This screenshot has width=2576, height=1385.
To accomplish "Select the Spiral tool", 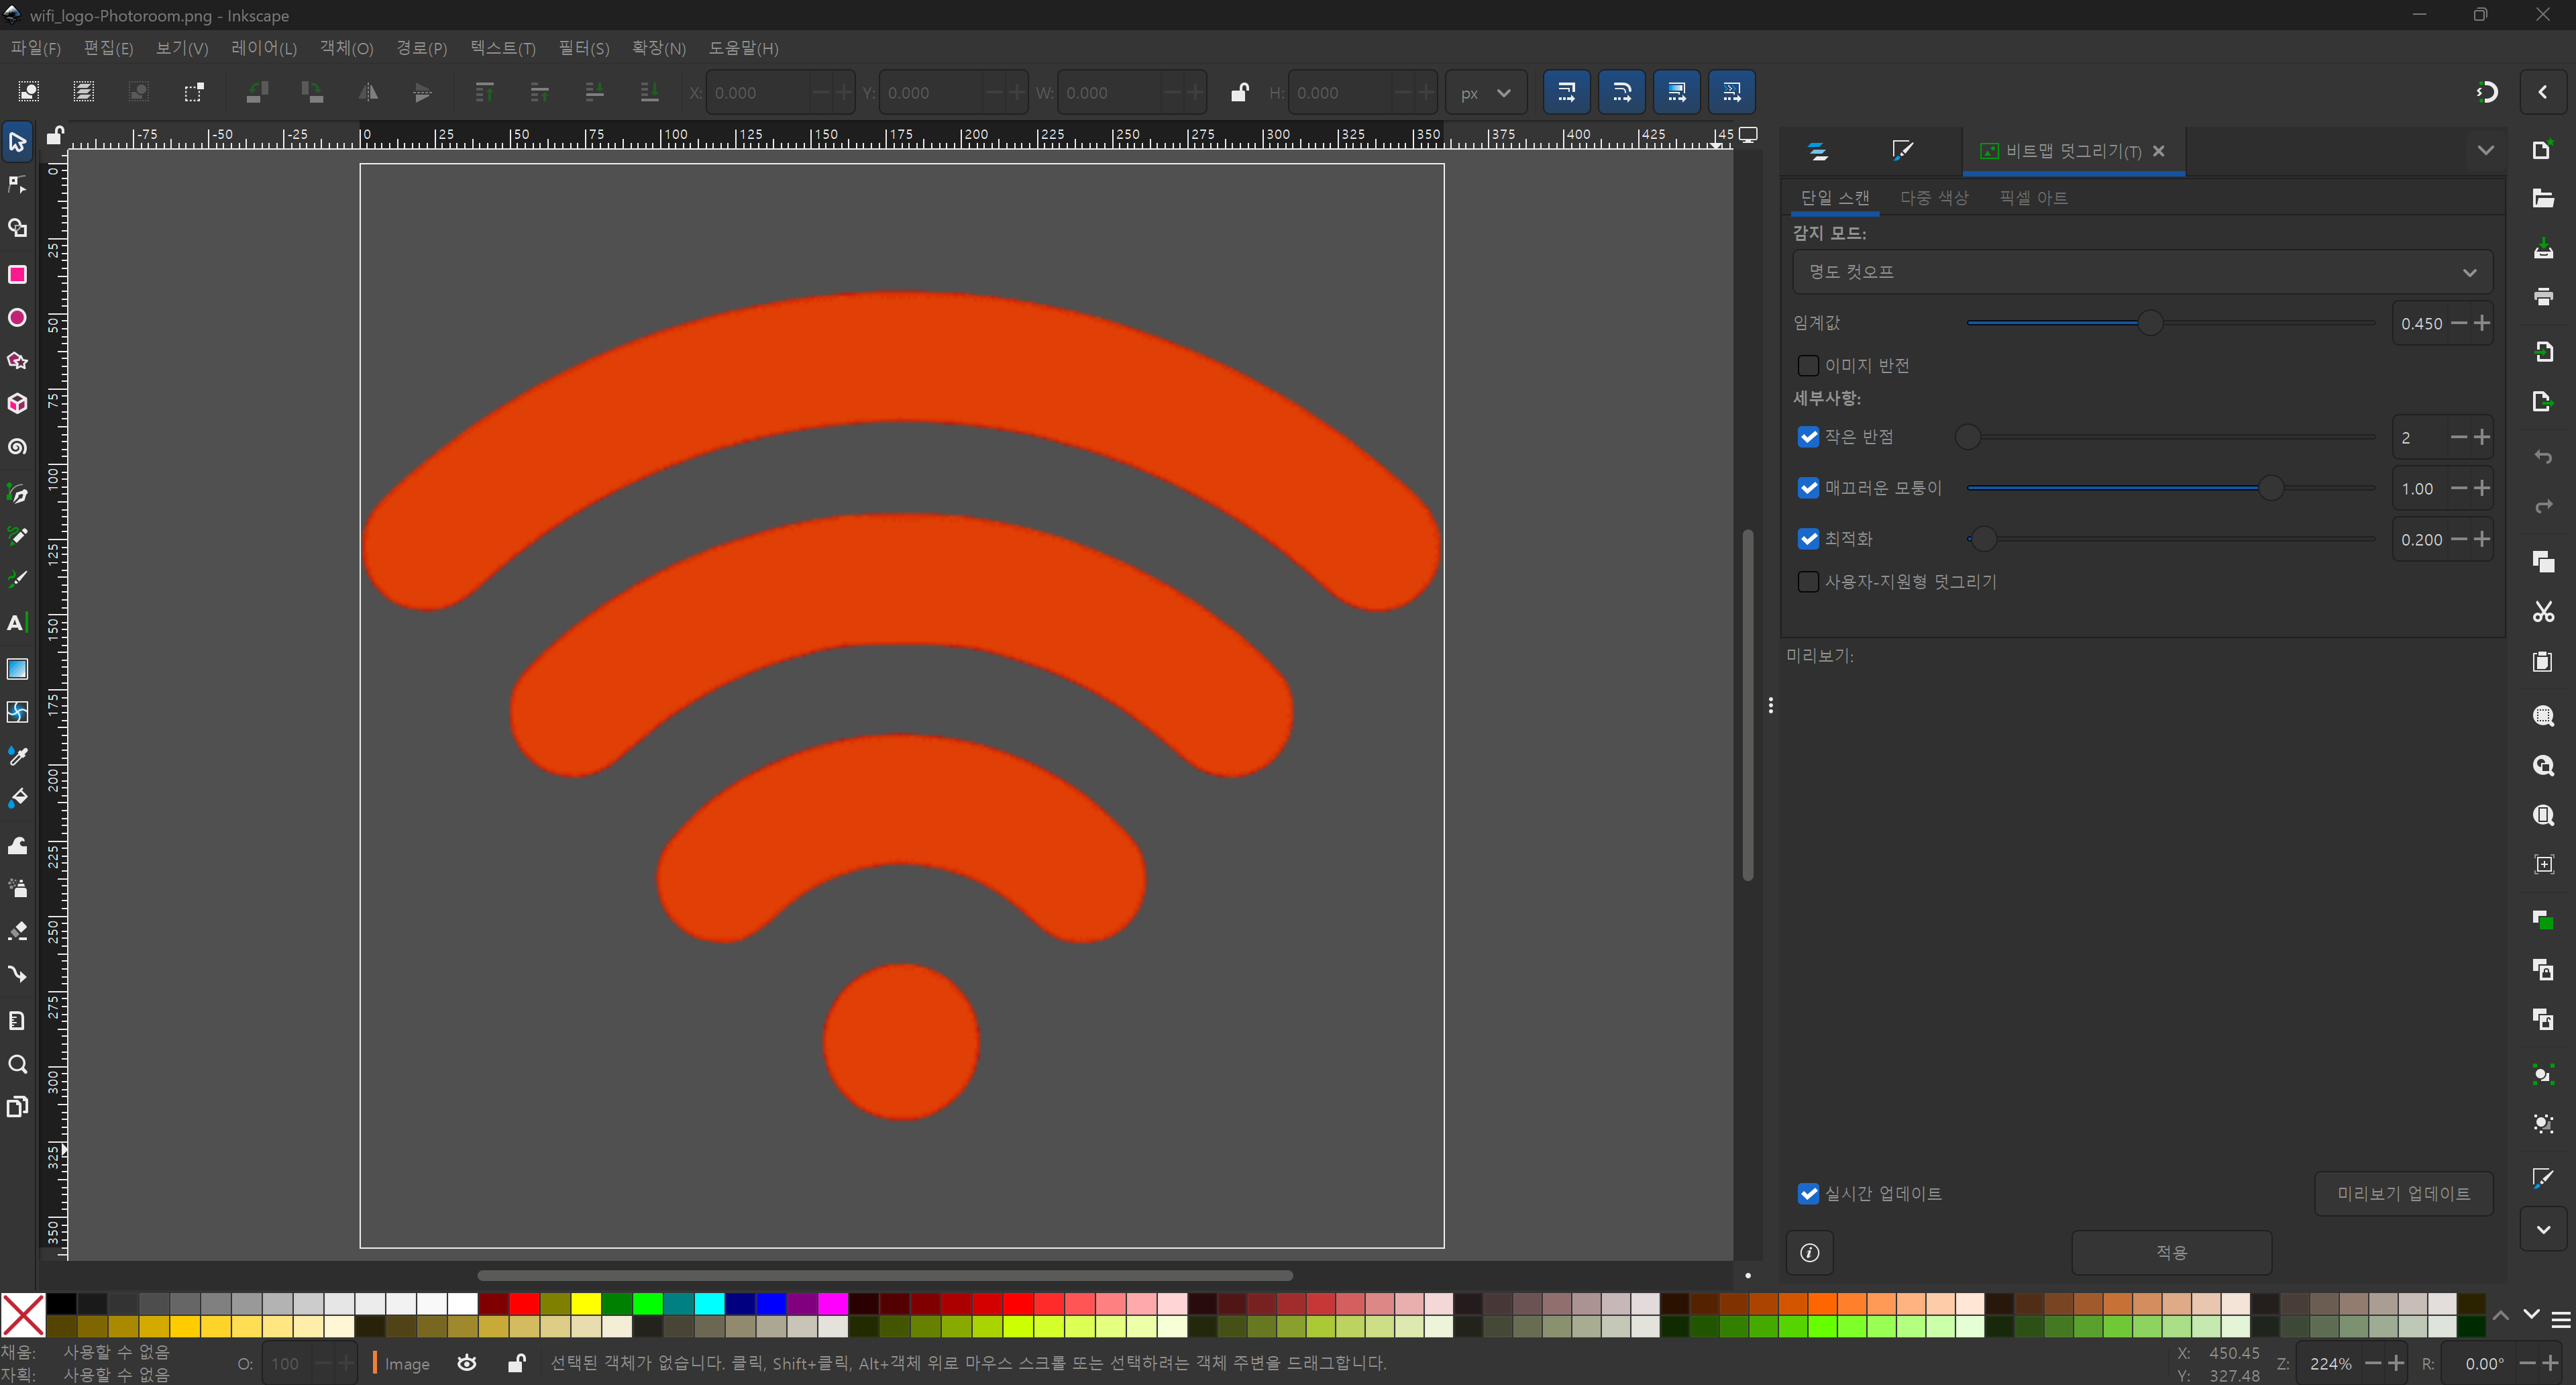I will (17, 447).
